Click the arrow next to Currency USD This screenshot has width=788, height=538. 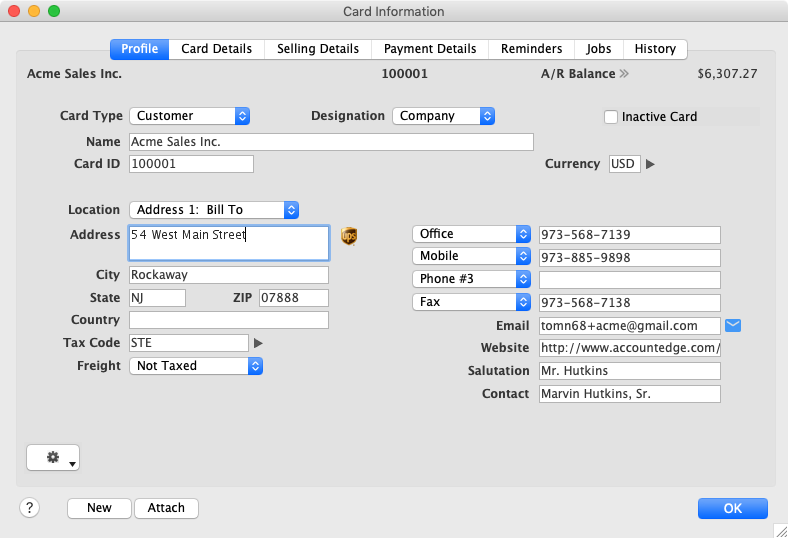(x=650, y=165)
